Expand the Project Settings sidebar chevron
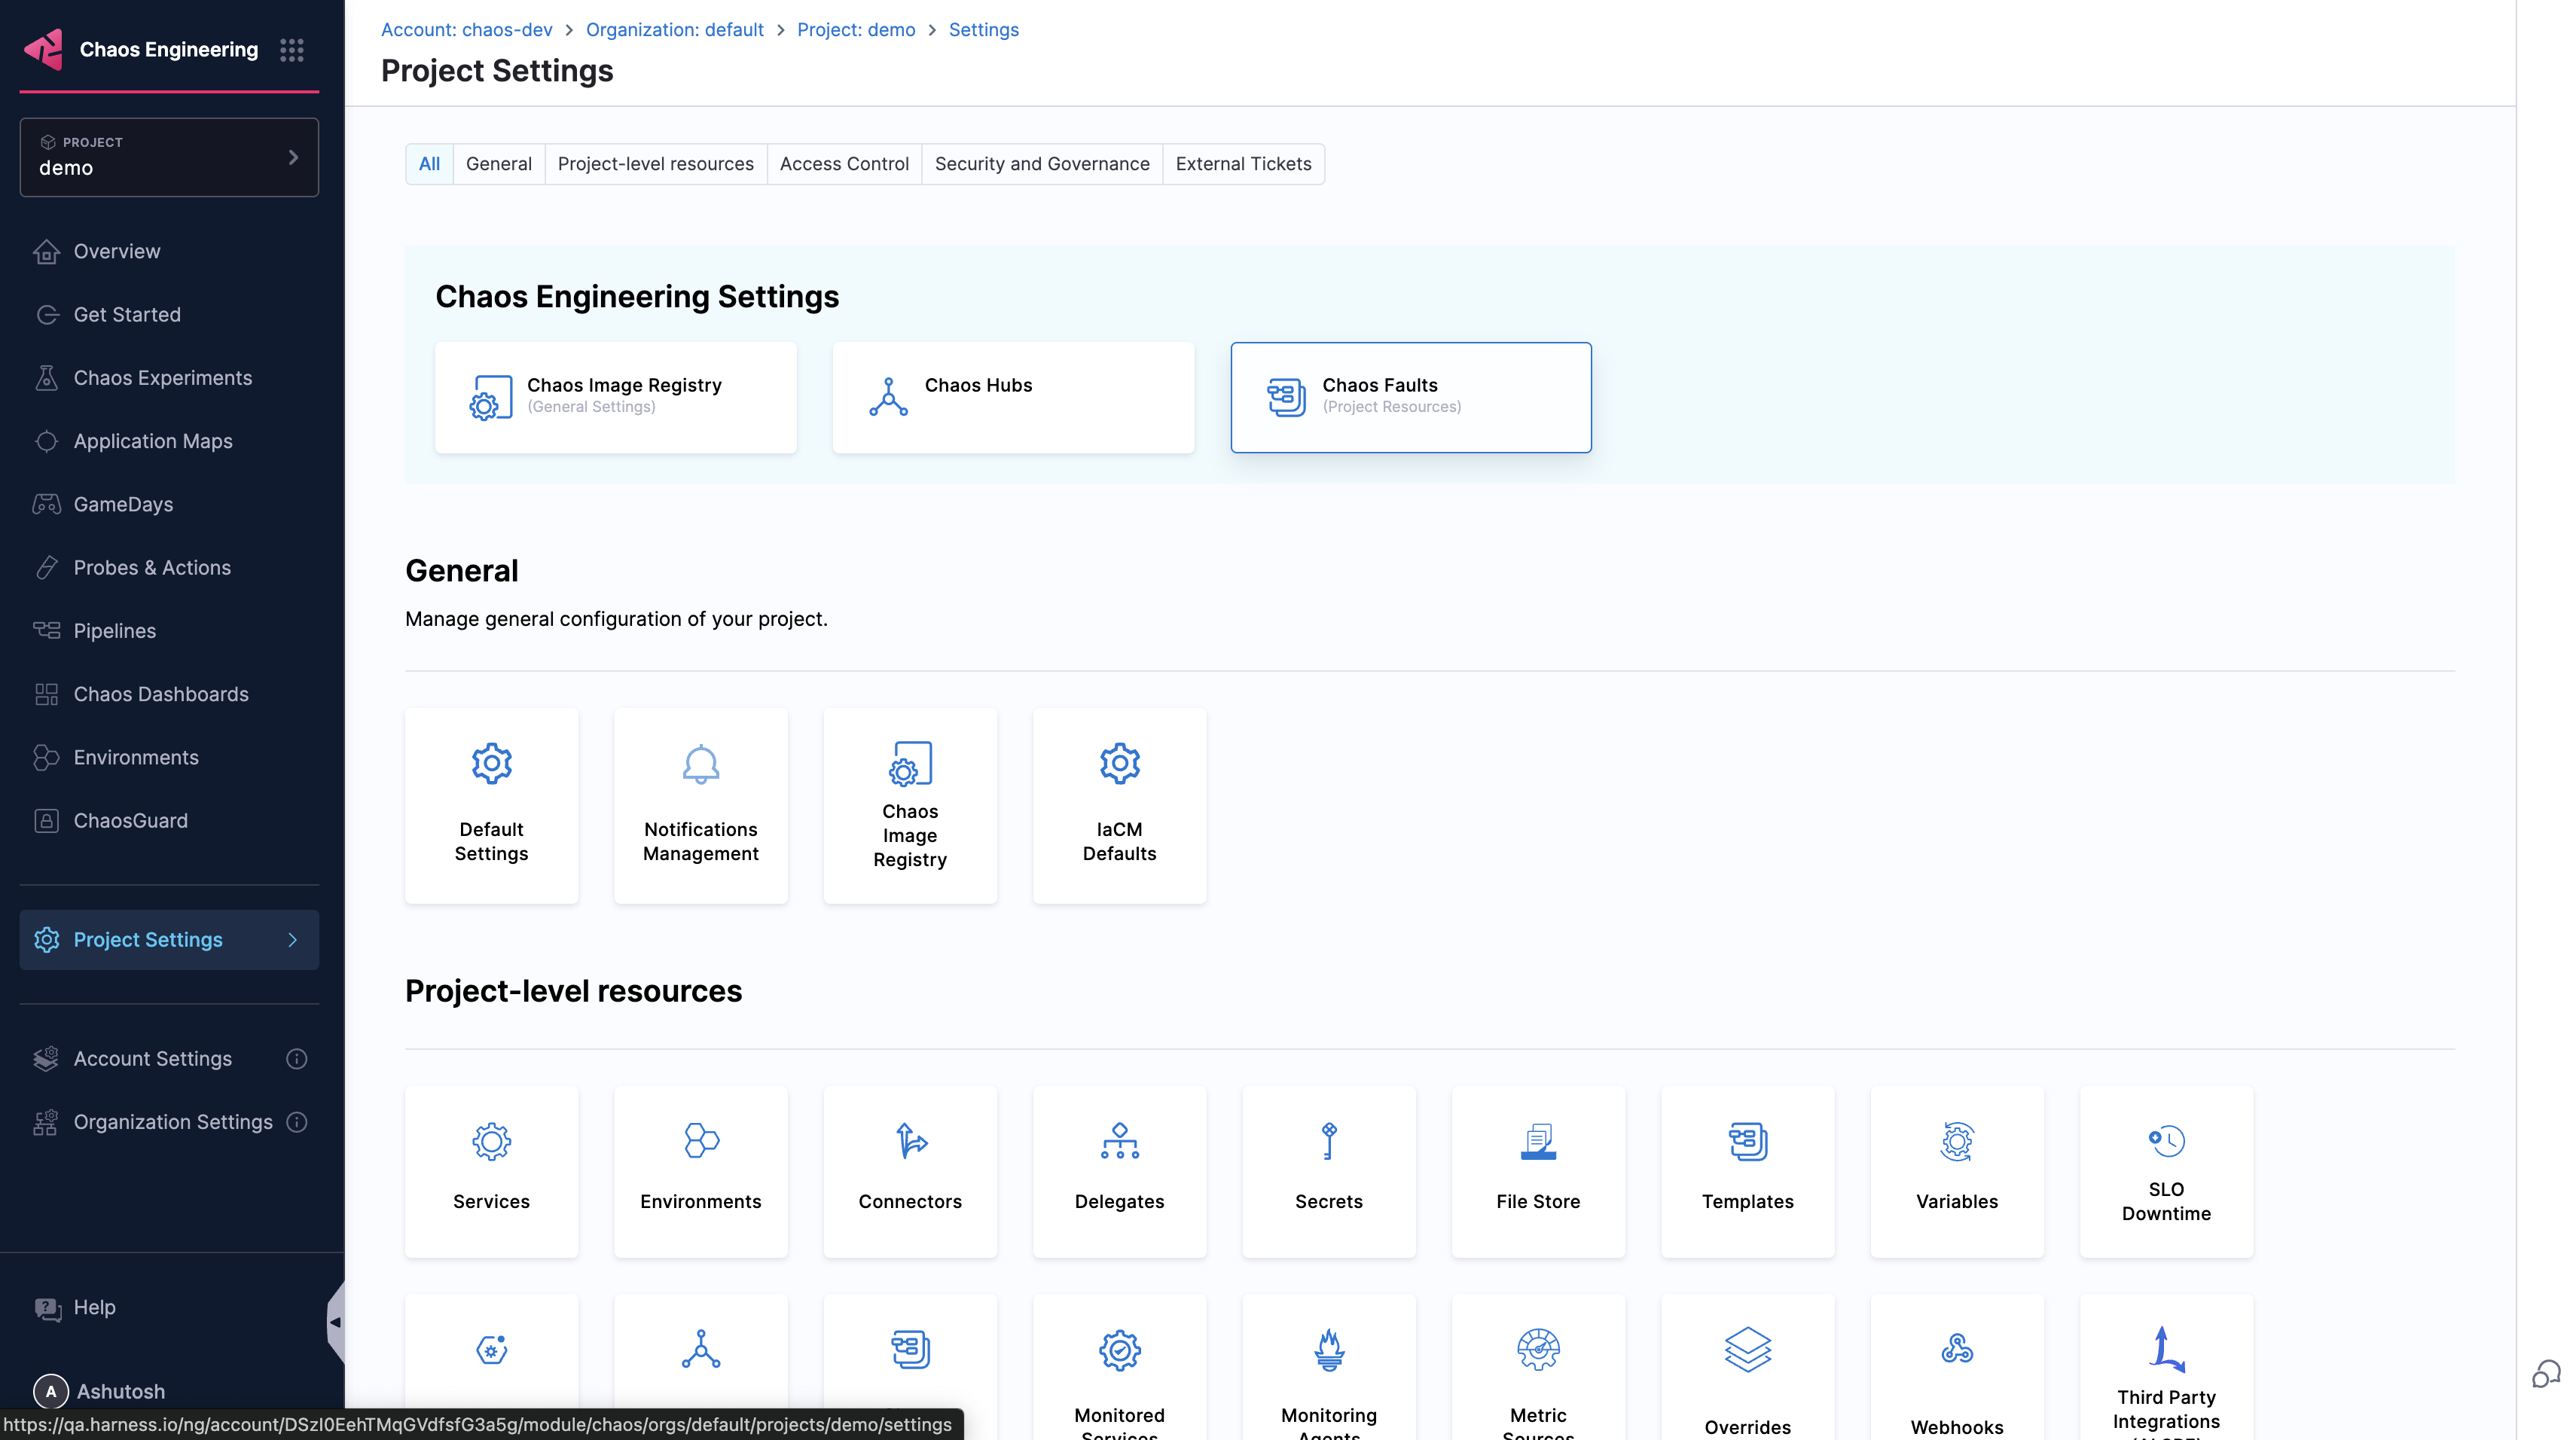2576x1440 pixels. click(x=293, y=940)
